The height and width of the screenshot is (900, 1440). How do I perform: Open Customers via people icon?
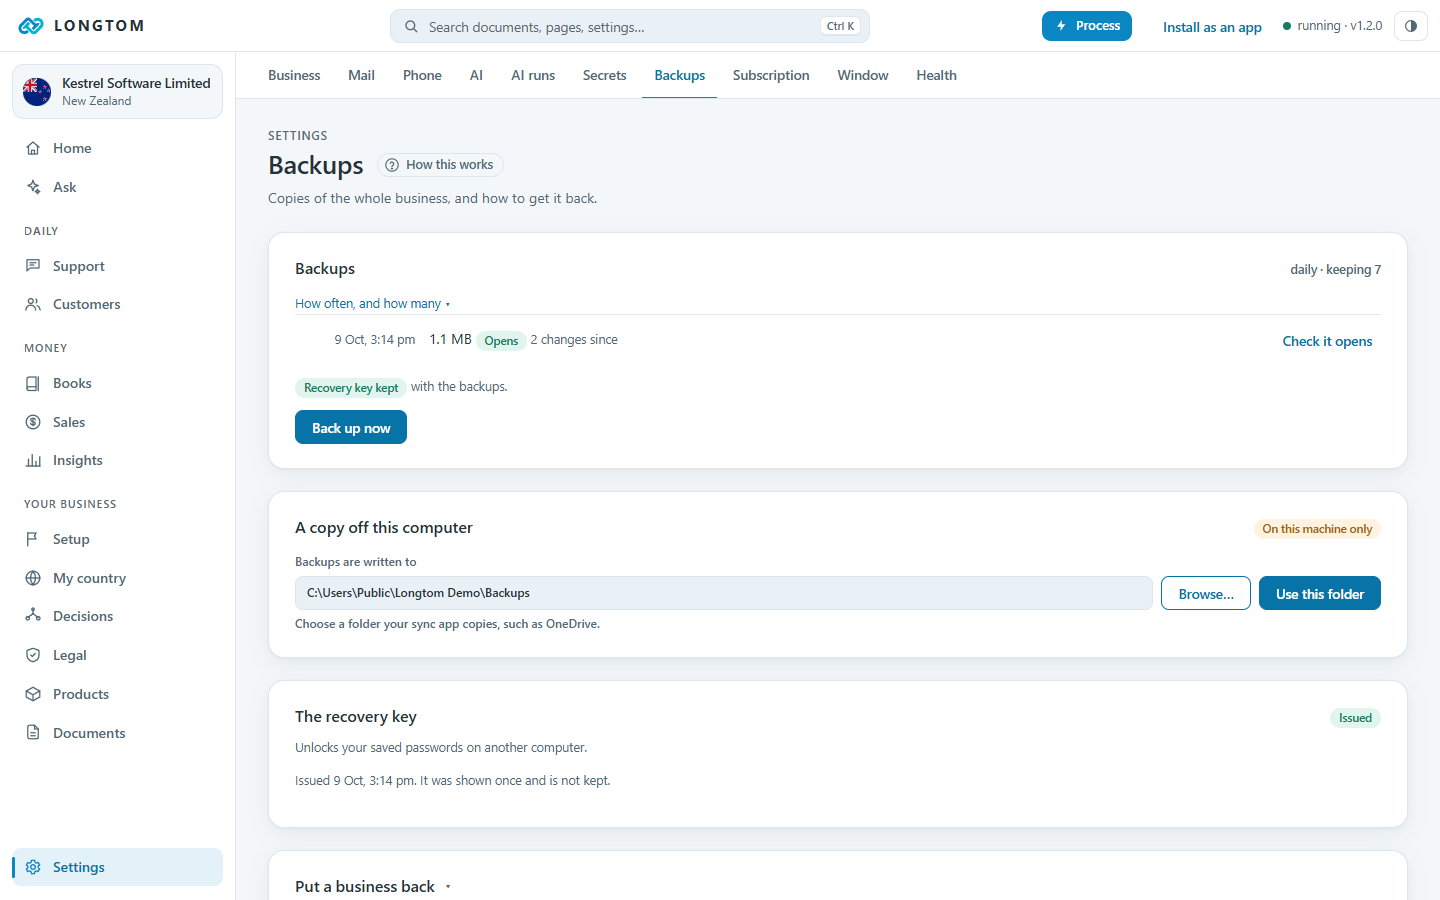(33, 304)
